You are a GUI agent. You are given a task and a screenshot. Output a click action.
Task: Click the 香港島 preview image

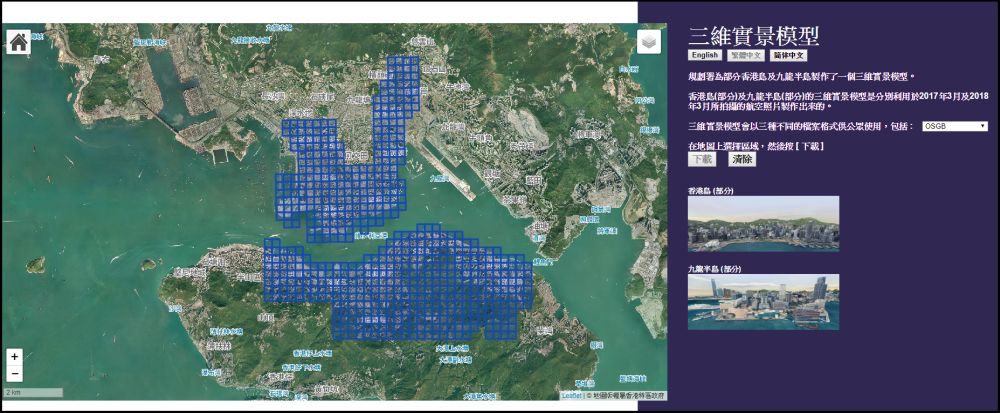pos(763,223)
